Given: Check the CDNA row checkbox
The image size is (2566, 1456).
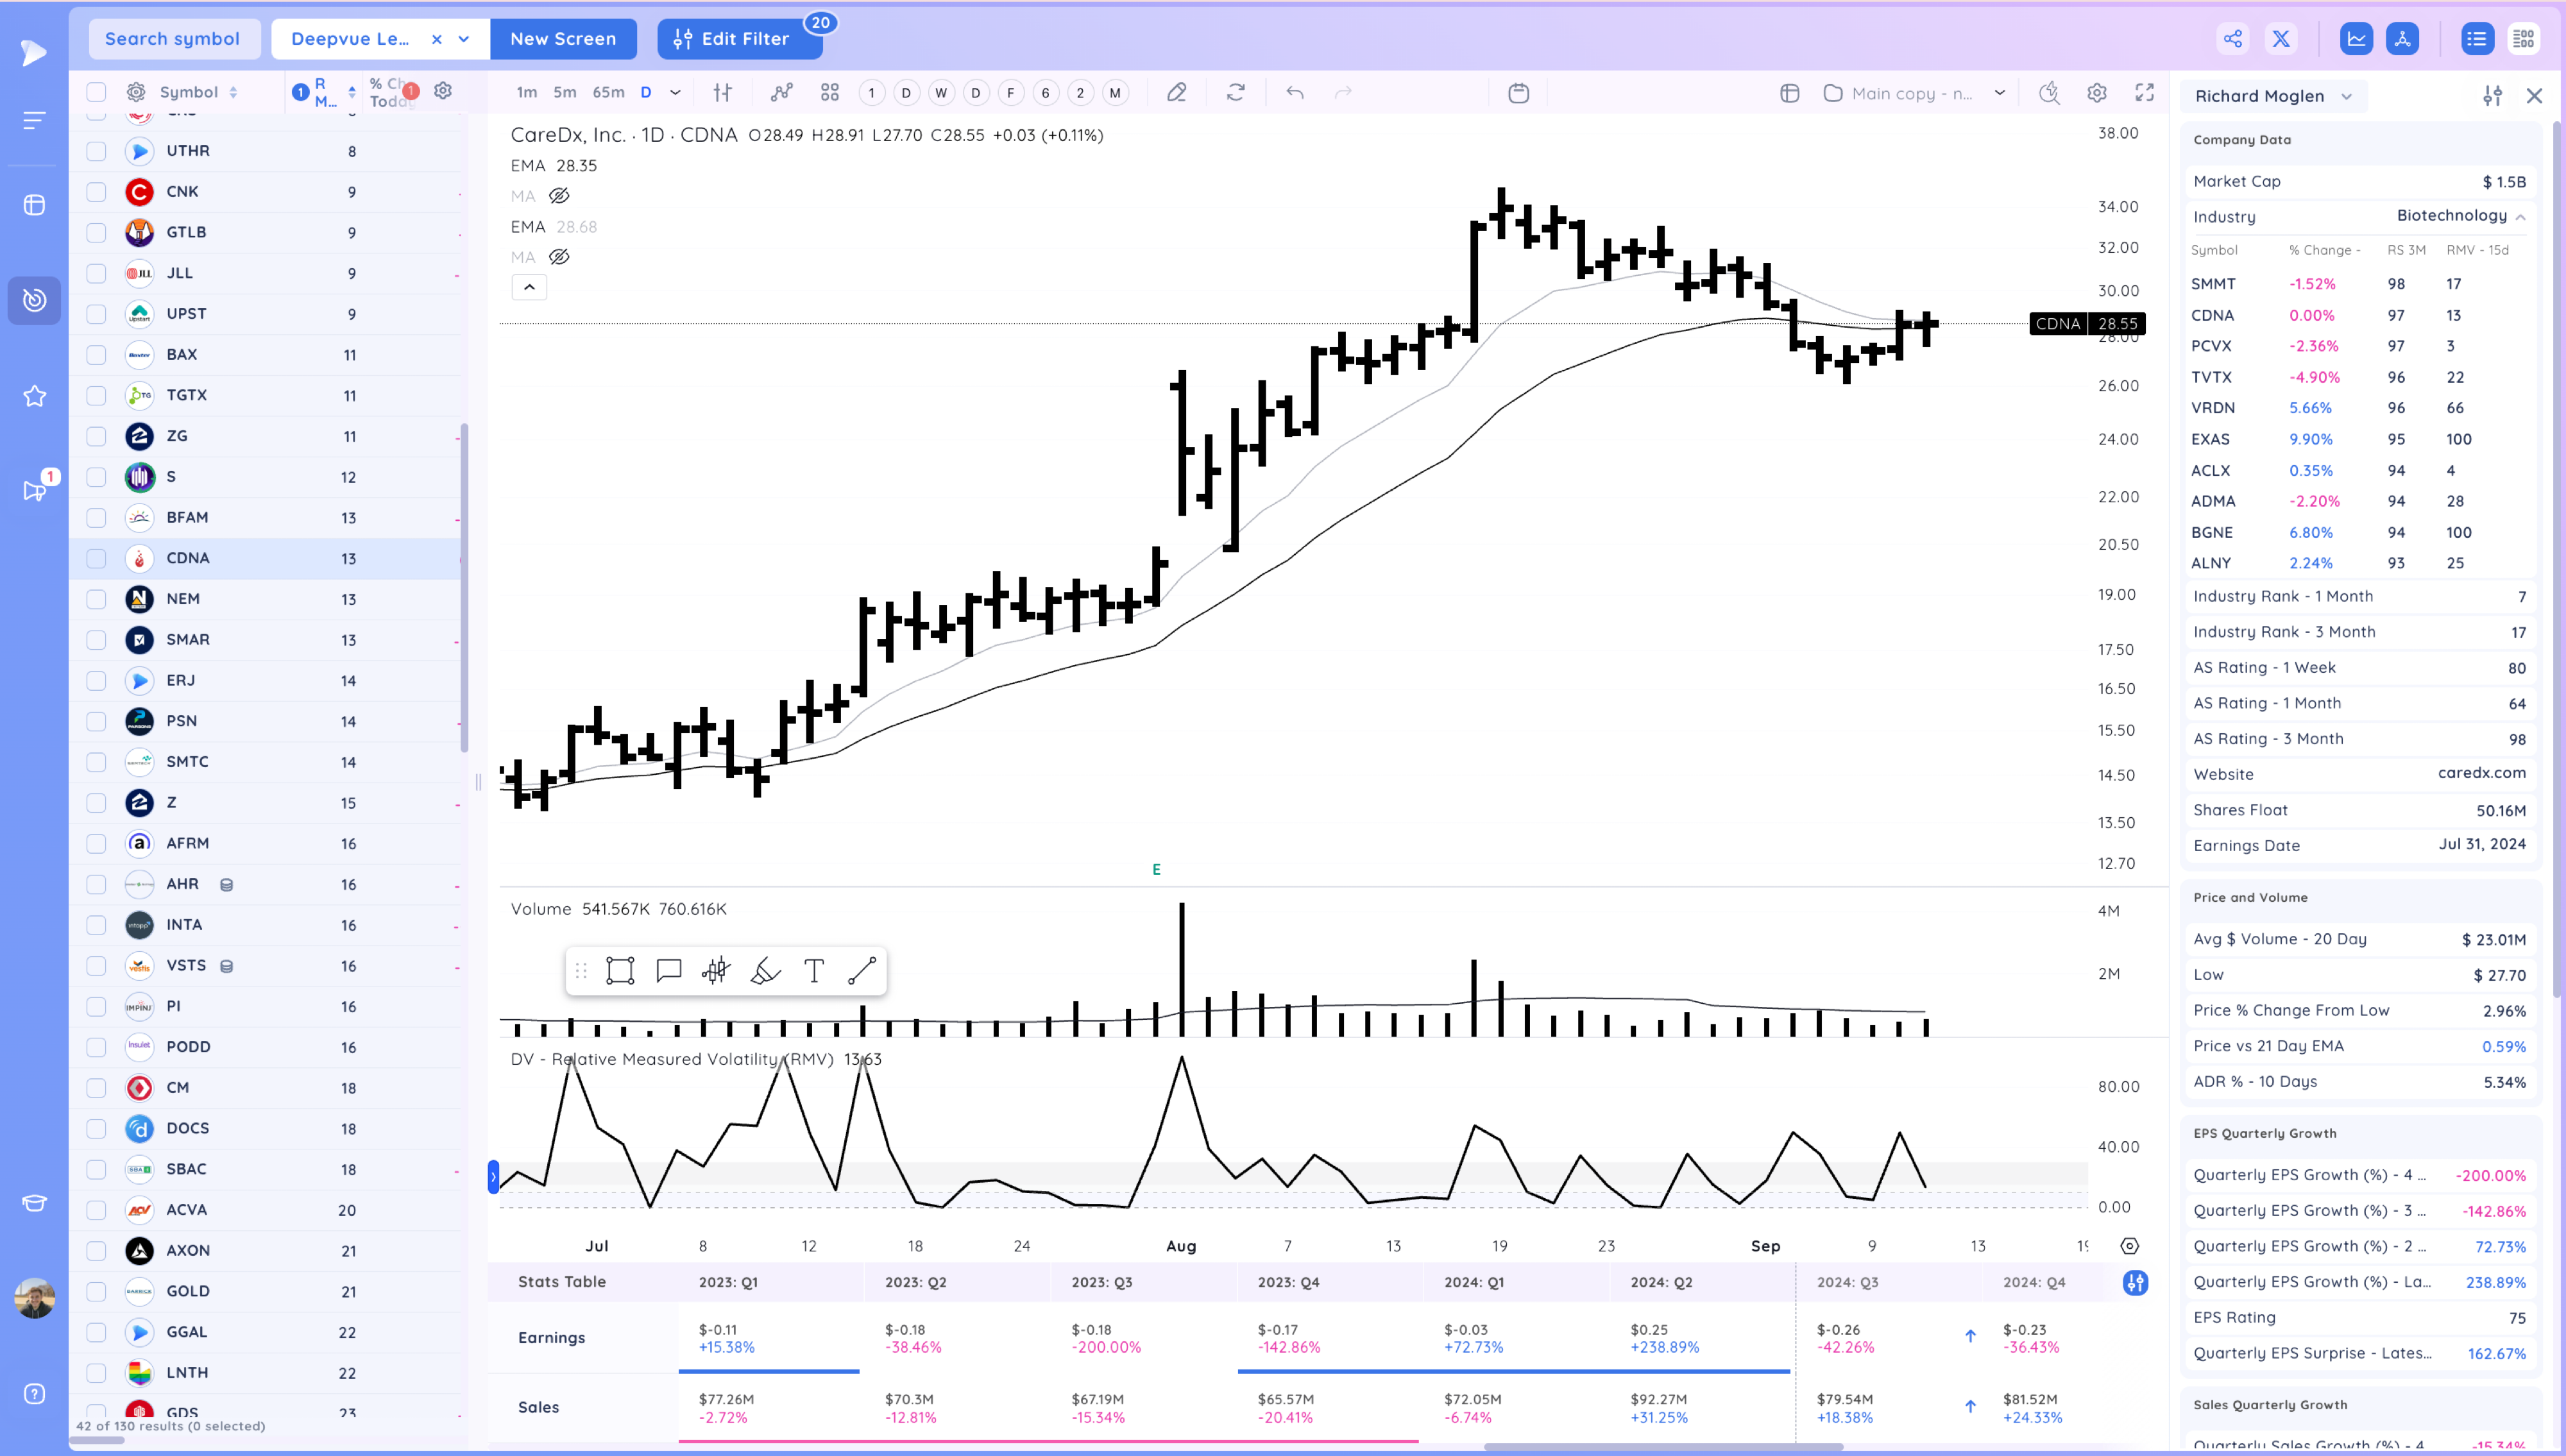Looking at the screenshot, I should [96, 558].
